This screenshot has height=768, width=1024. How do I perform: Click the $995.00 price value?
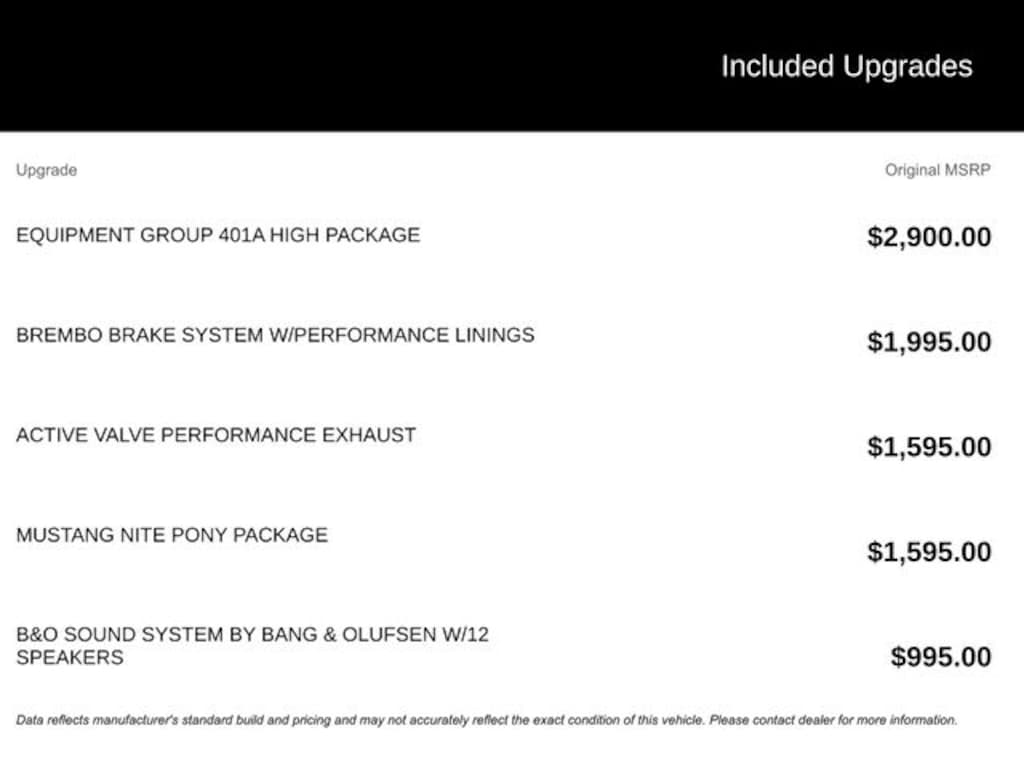941,657
